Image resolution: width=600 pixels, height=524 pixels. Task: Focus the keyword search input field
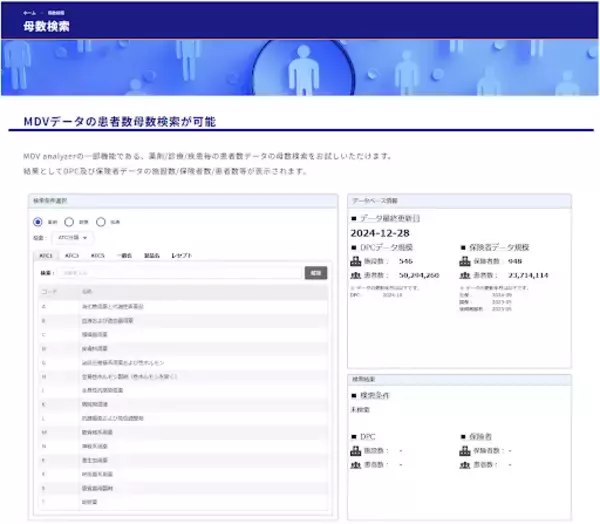180,273
